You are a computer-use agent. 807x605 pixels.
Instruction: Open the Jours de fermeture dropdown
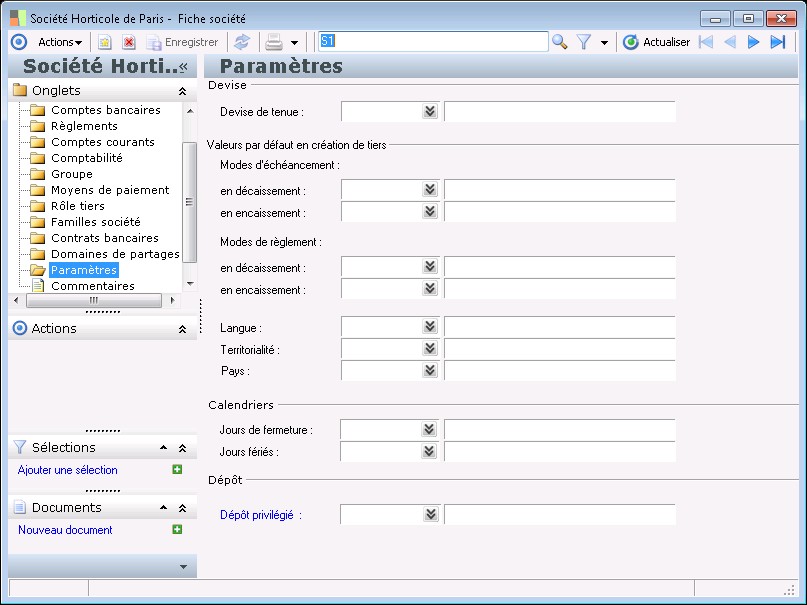tap(429, 429)
